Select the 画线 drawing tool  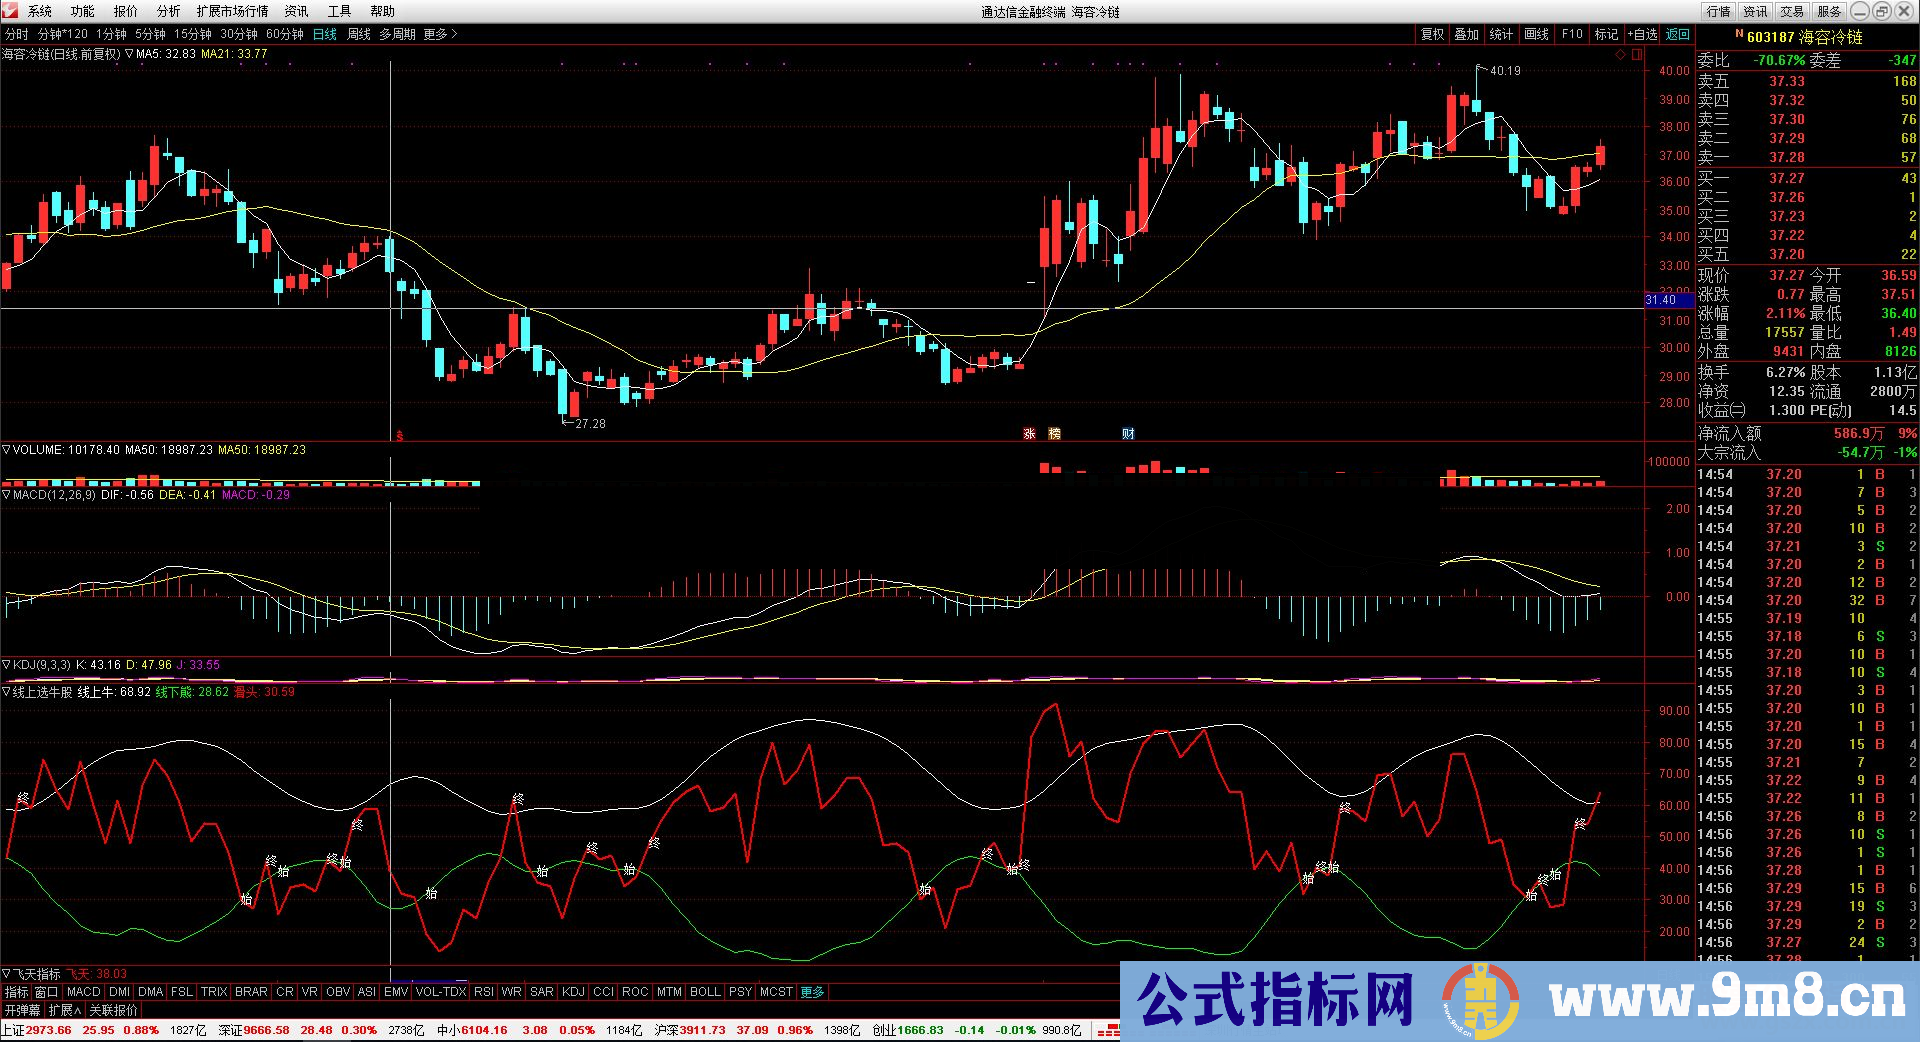[1536, 33]
